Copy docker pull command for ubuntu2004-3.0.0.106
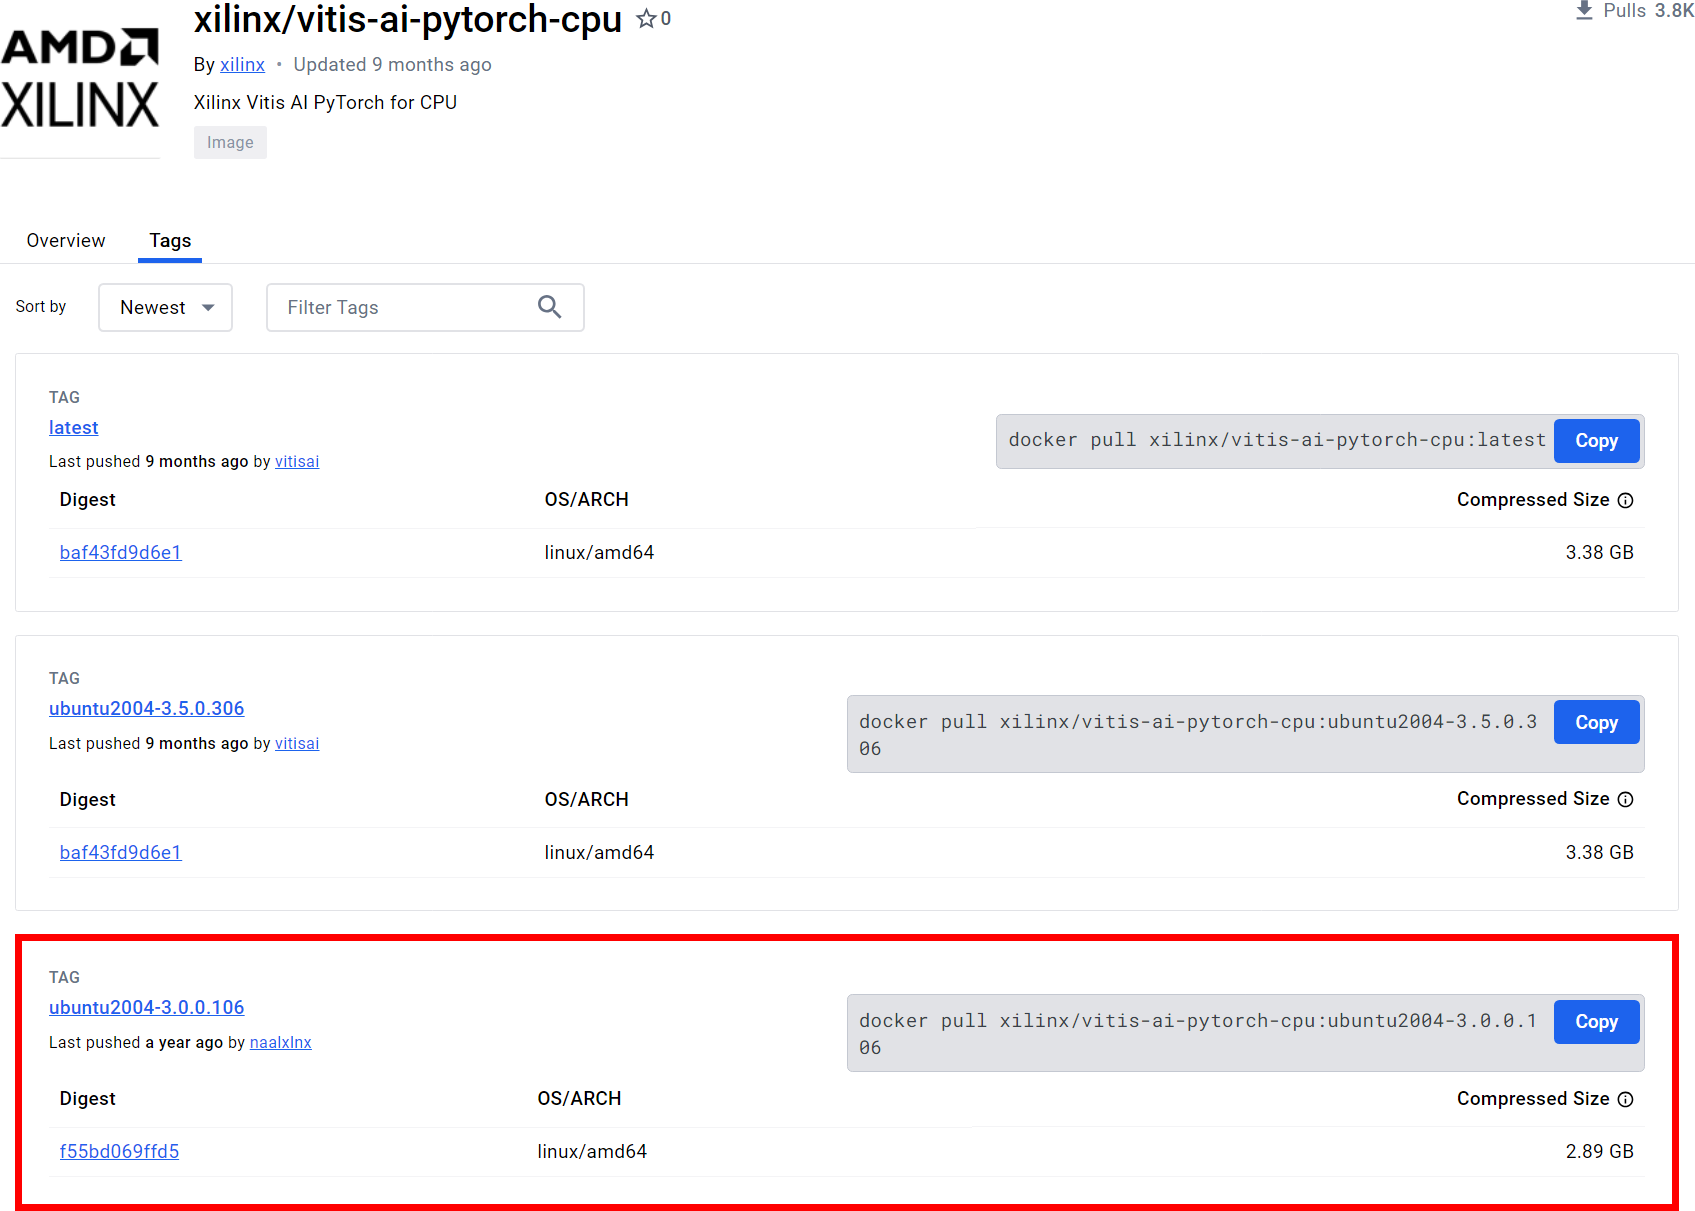 tap(1596, 1021)
